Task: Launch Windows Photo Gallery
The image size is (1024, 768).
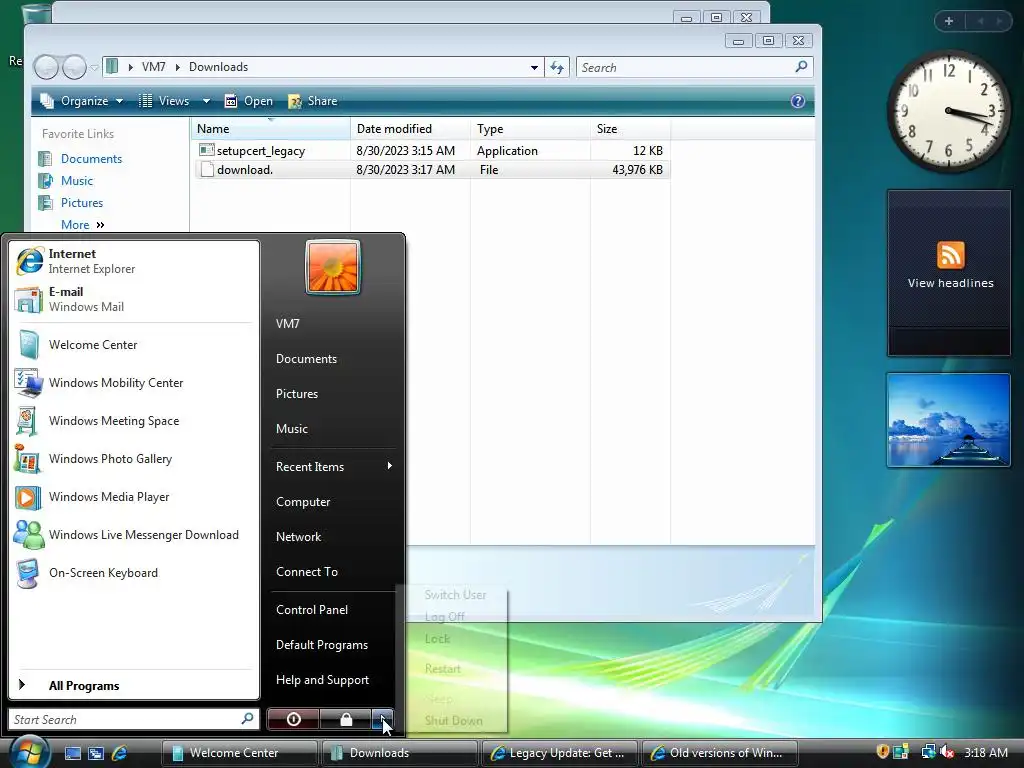Action: click(x=134, y=458)
